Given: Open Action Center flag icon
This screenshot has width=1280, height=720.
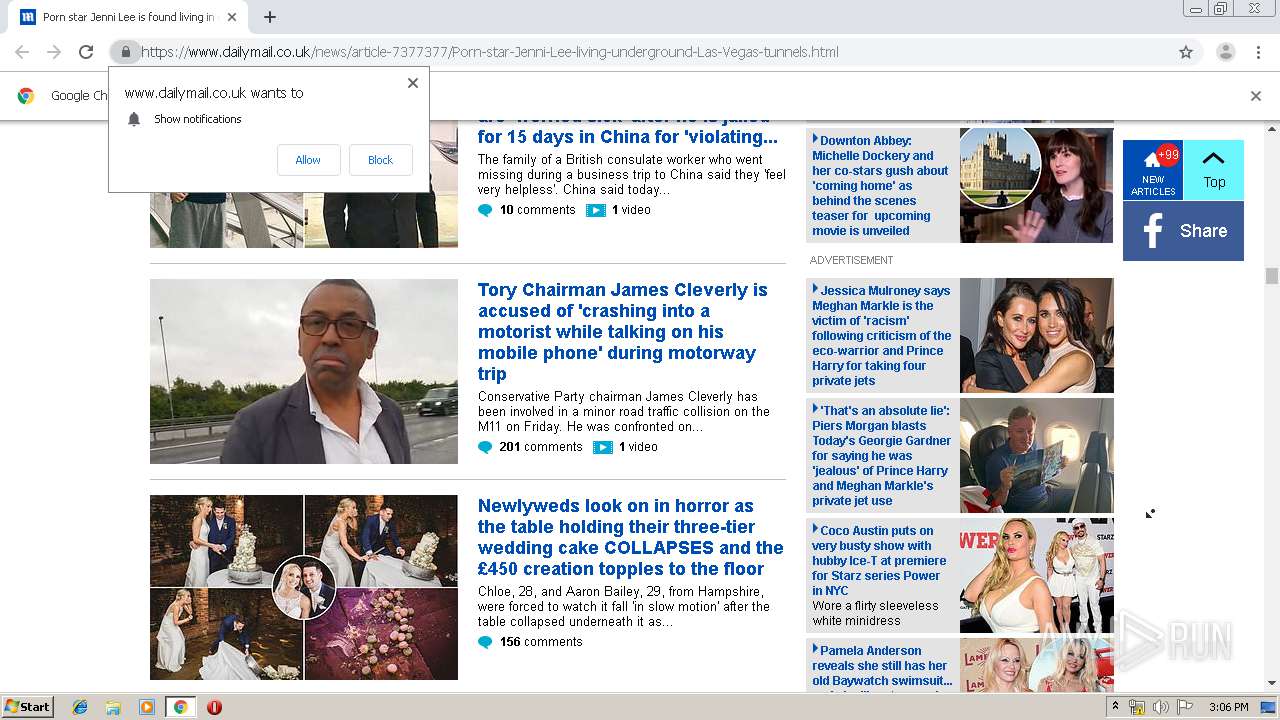Looking at the screenshot, I should point(1185,707).
